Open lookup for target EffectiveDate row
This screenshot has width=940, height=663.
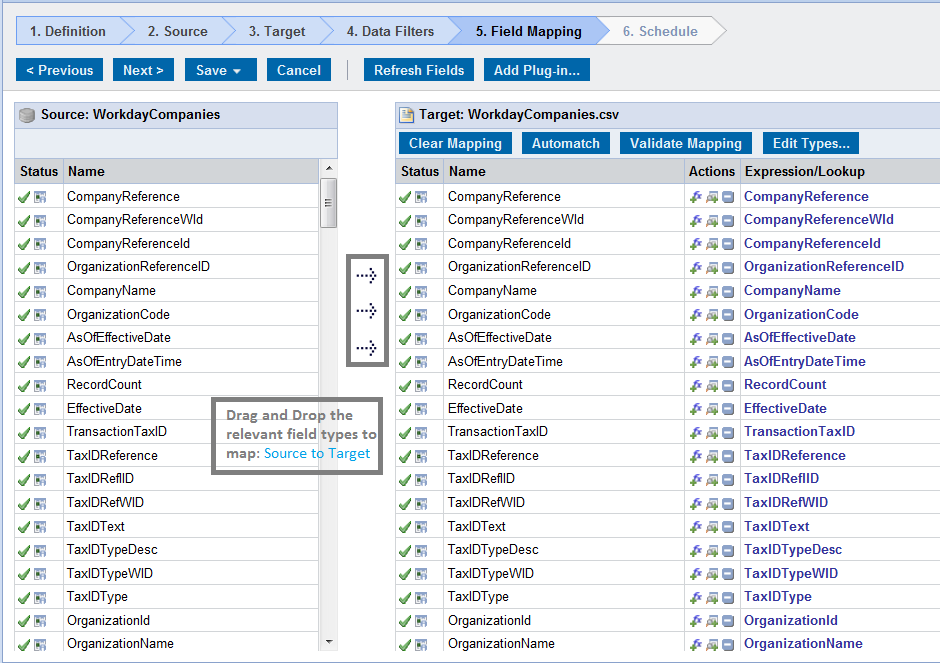click(x=712, y=409)
